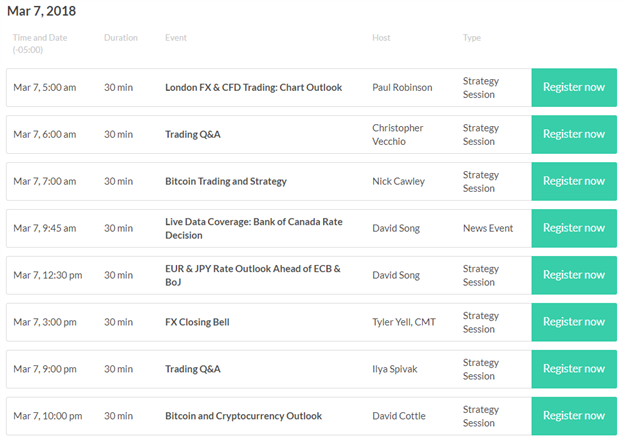Click the Time and Date column header
The height and width of the screenshot is (441, 624).
[40, 43]
